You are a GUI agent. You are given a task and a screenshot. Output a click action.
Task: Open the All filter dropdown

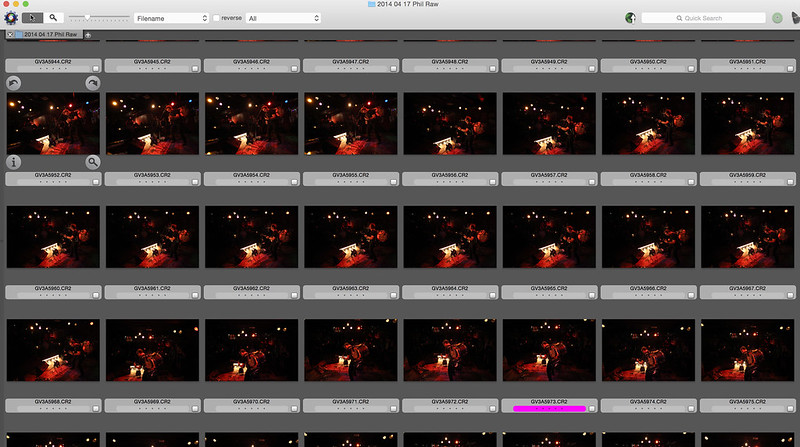[283, 18]
